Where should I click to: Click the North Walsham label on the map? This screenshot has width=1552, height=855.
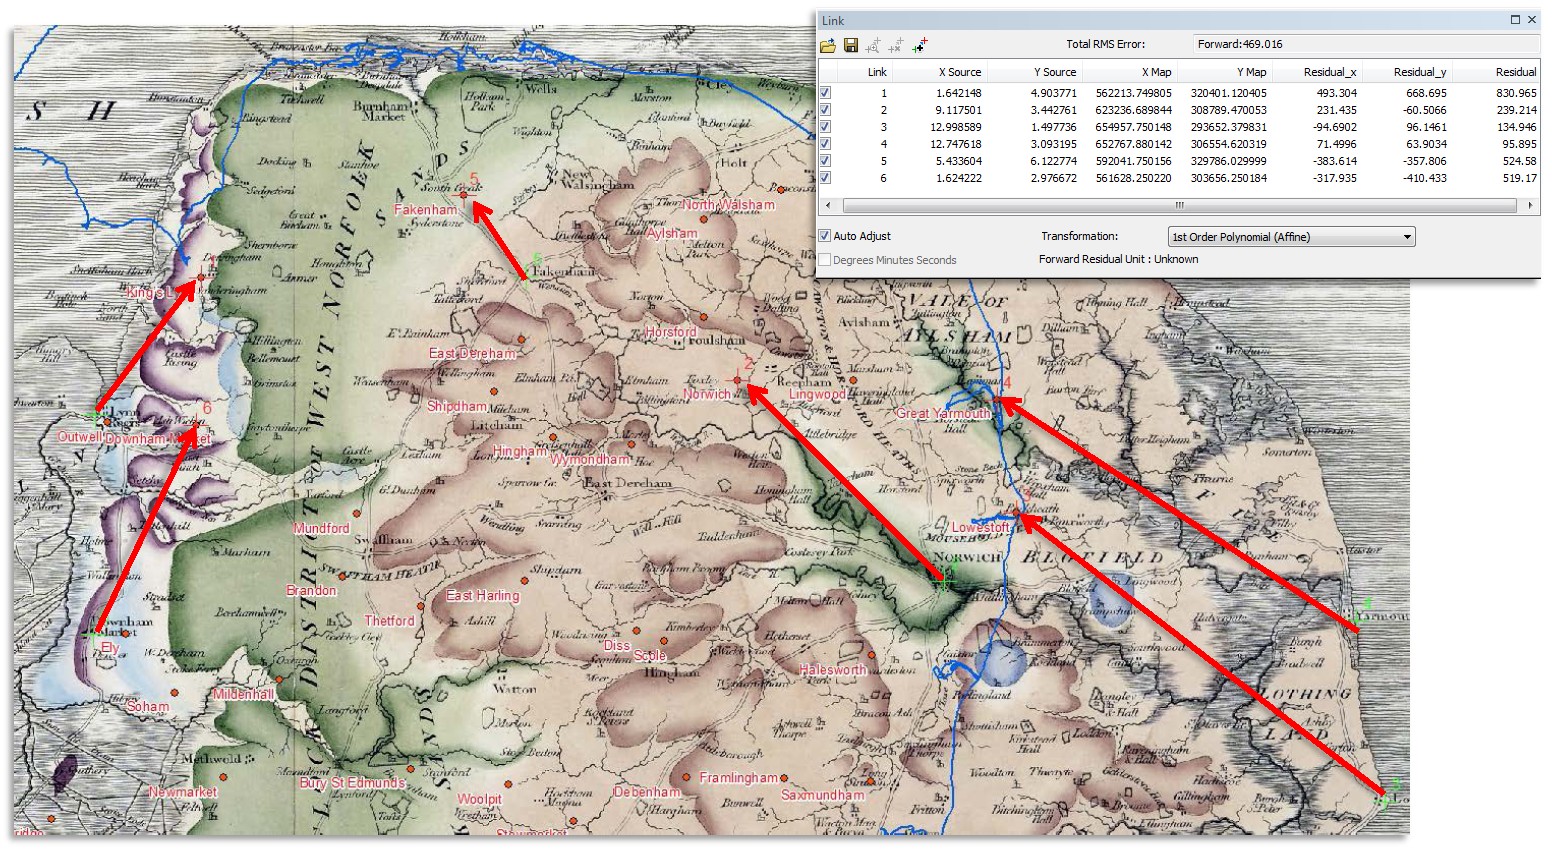click(728, 205)
